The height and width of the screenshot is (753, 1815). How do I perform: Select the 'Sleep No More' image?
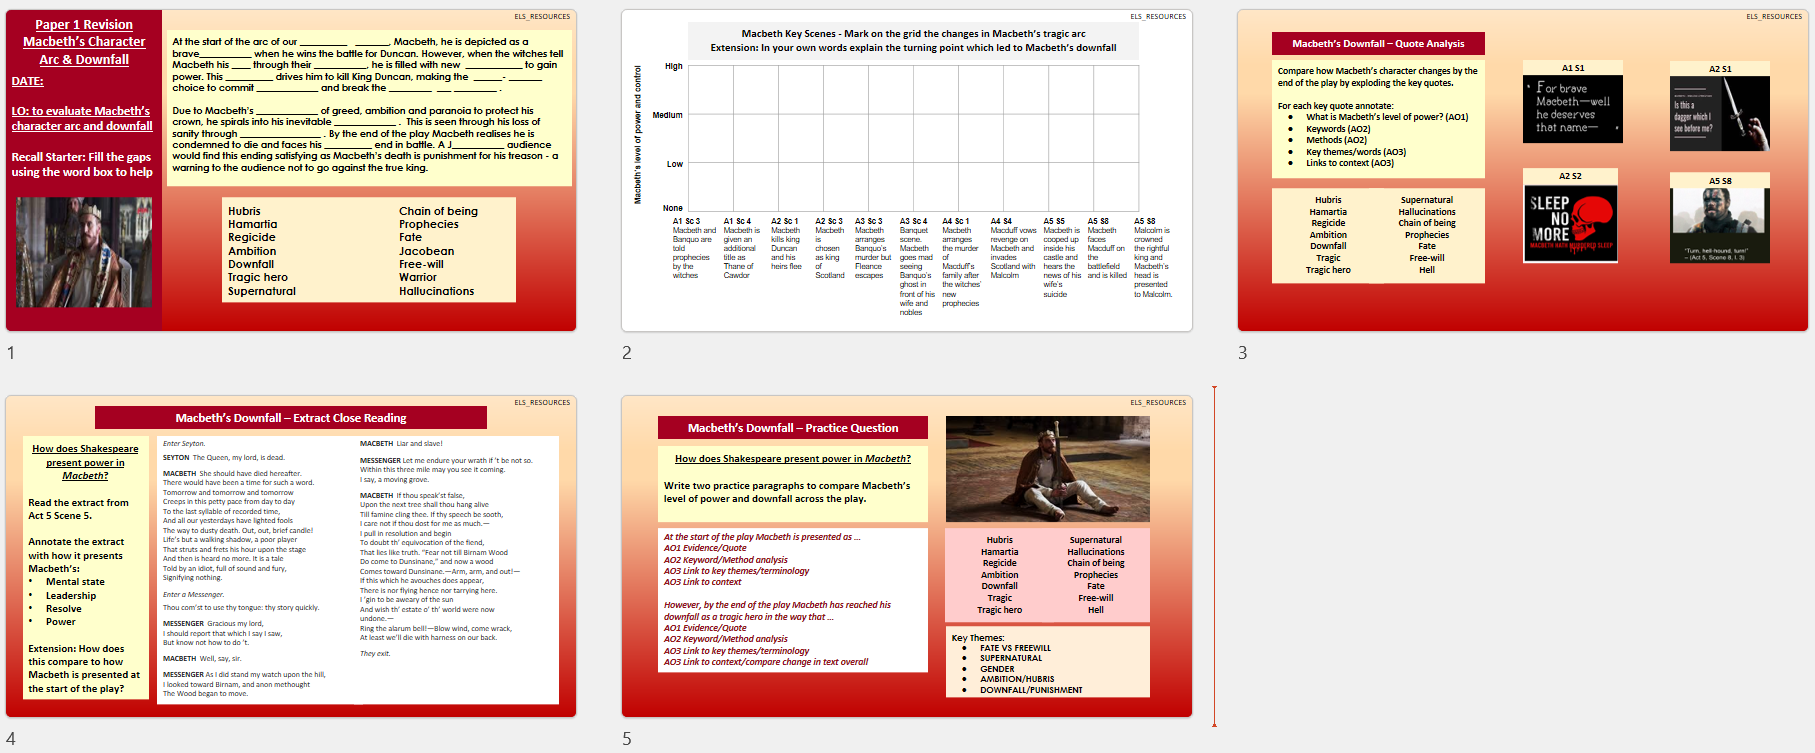coord(1570,222)
